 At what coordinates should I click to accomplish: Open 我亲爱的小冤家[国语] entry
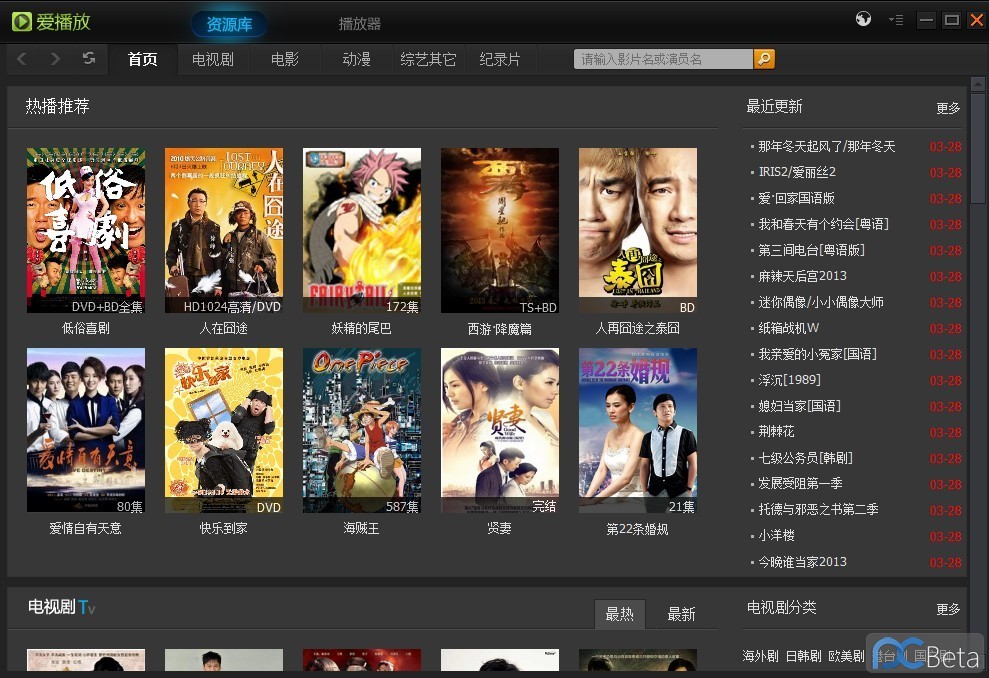[x=817, y=354]
